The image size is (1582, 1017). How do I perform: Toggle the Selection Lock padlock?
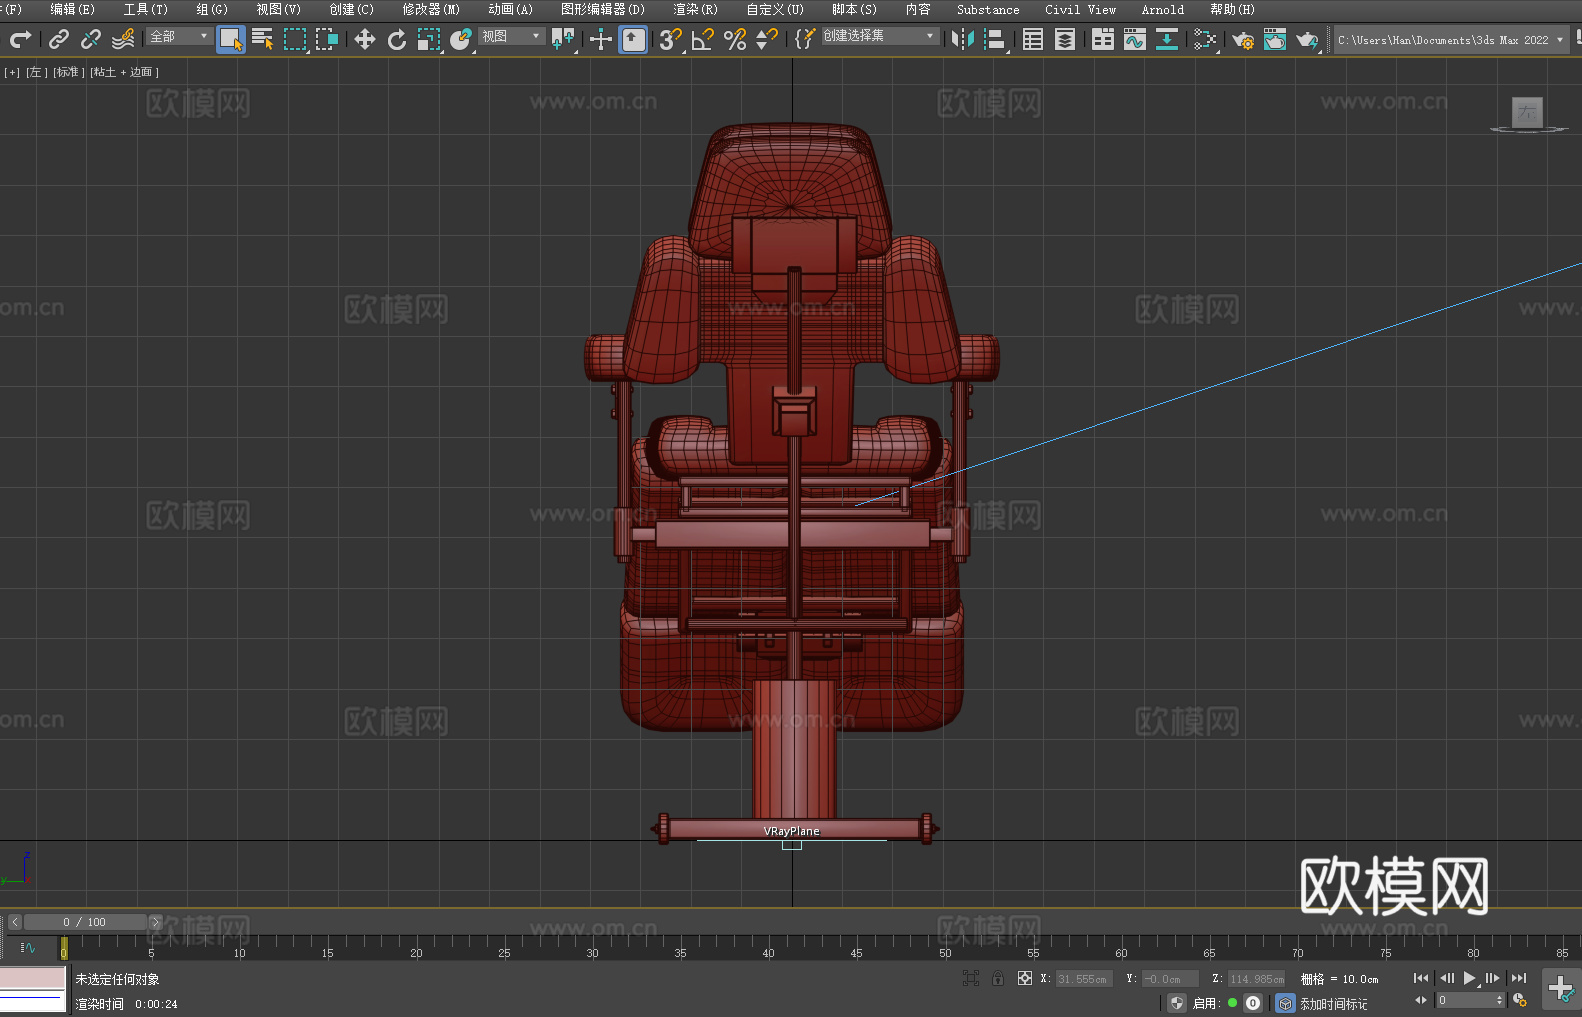pos(998,978)
